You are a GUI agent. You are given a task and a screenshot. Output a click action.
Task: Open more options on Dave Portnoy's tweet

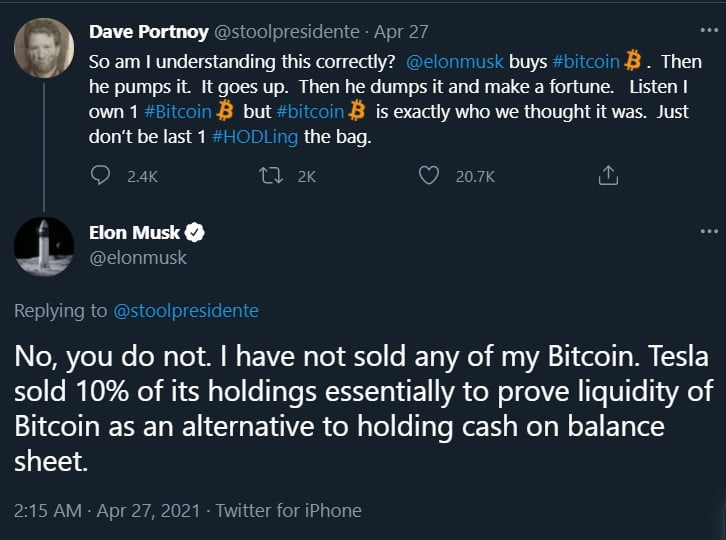[709, 33]
